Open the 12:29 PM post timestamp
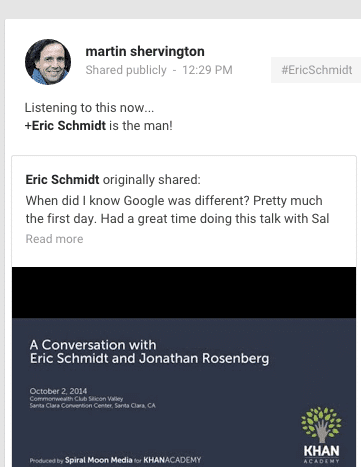Viewport: 361px width, 467px height. (207, 70)
